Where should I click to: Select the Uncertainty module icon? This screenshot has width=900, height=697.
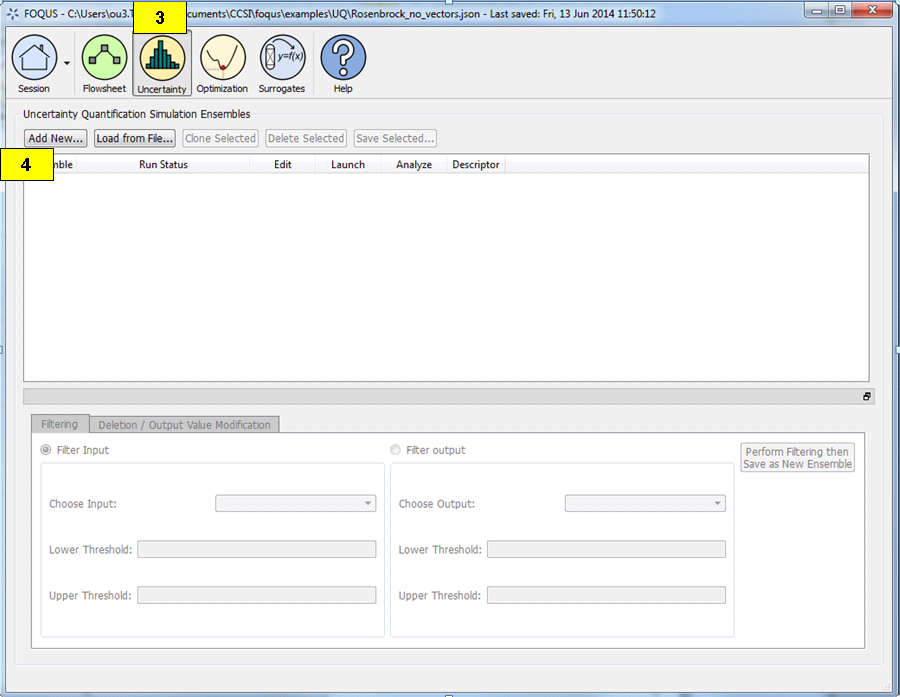(162, 60)
